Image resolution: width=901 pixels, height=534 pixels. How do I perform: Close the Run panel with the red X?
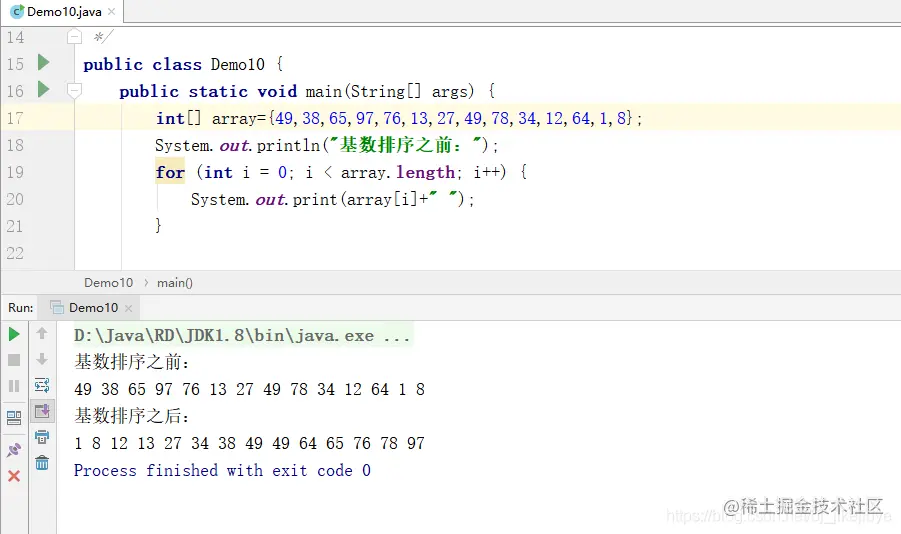[x=14, y=476]
